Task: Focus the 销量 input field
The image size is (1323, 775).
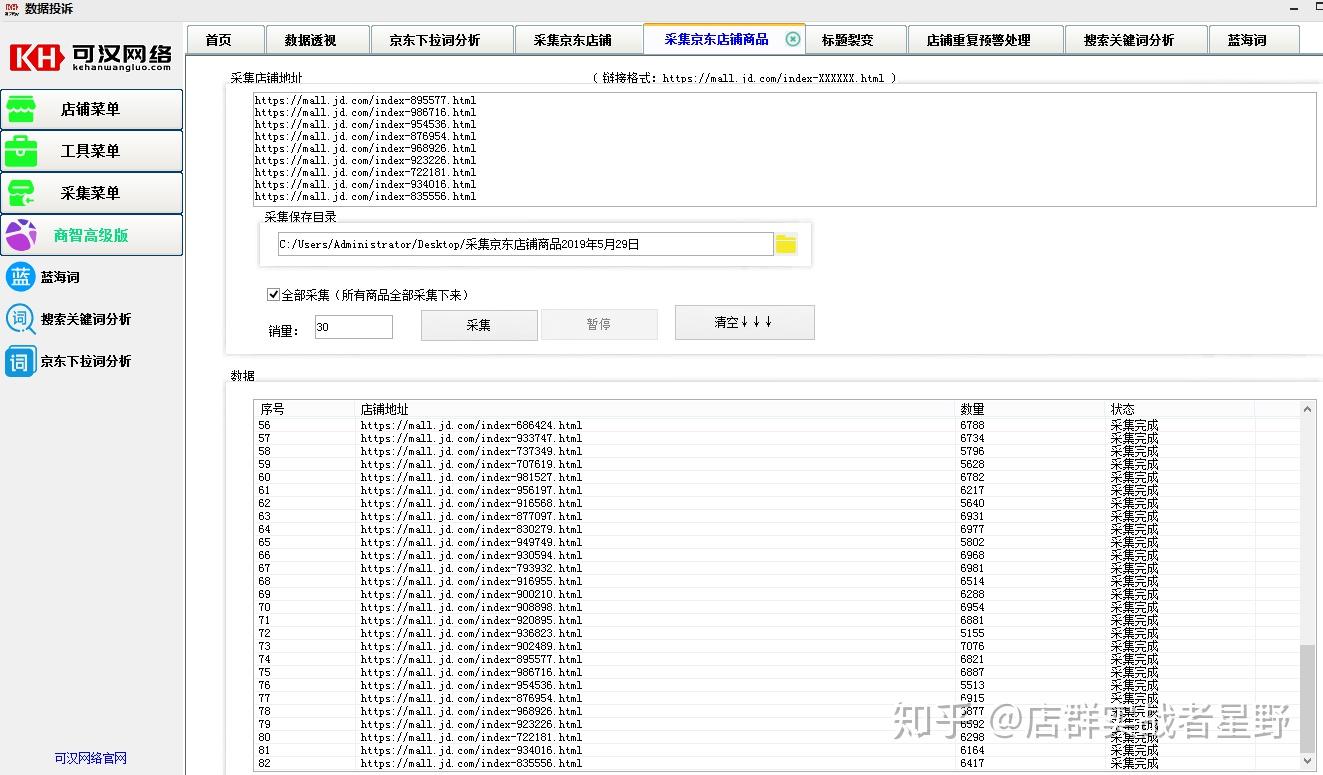Action: coord(354,327)
